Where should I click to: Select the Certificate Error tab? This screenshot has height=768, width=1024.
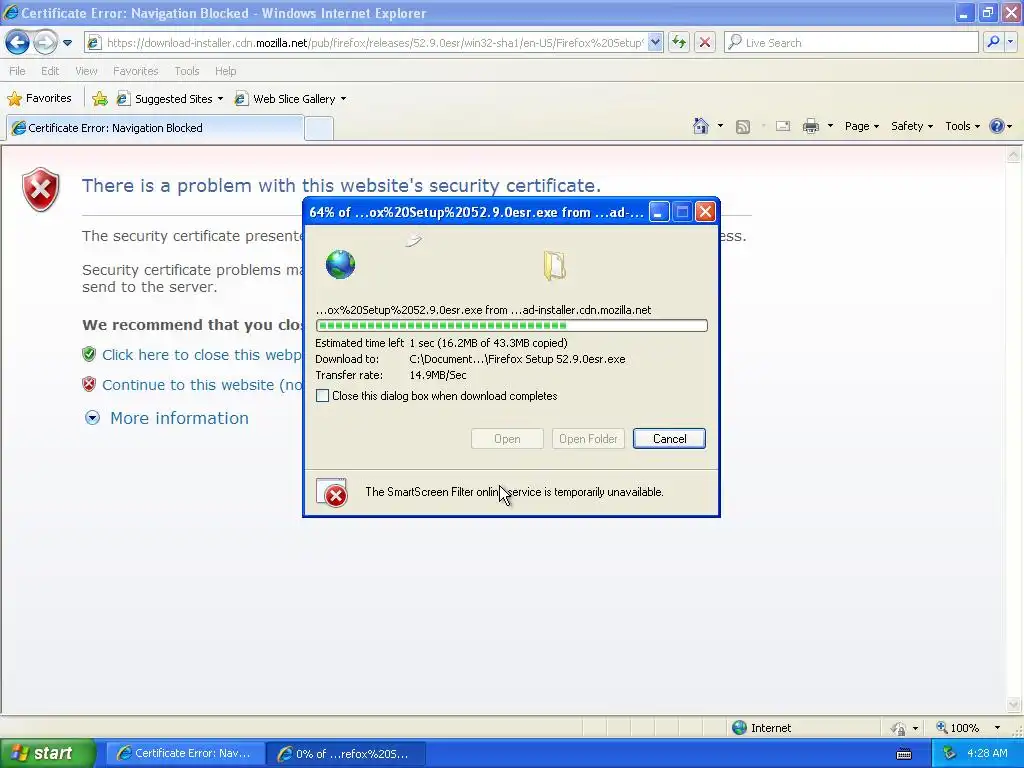click(155, 128)
